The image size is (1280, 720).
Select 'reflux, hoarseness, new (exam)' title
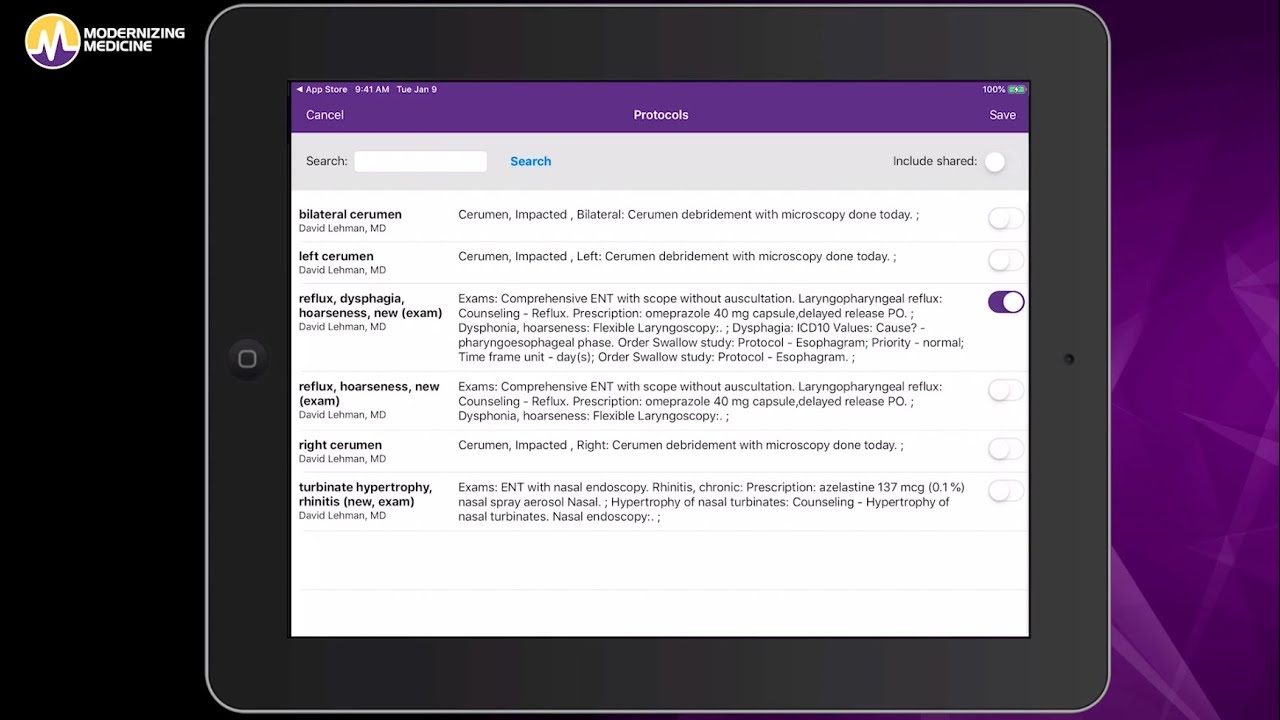[369, 394]
